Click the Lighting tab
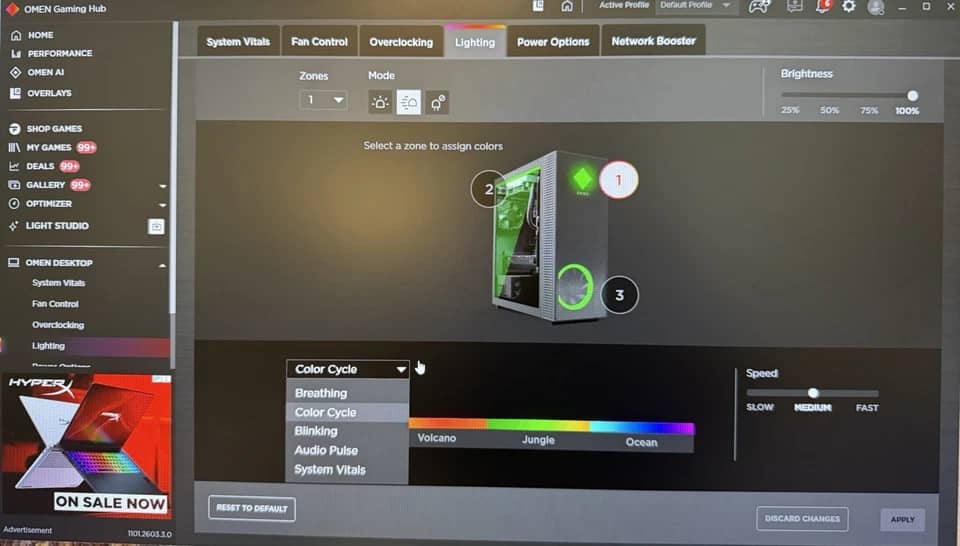This screenshot has width=960, height=546. pos(475,42)
